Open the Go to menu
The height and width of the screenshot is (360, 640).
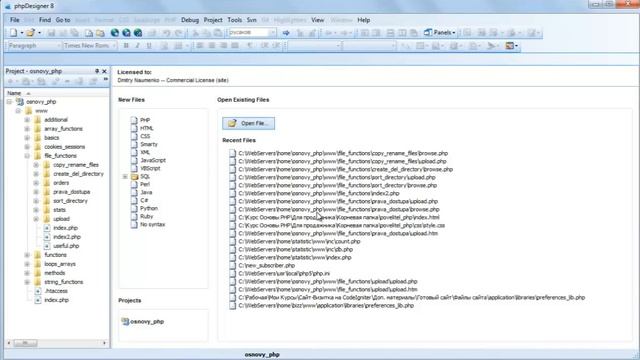pyautogui.click(x=63, y=20)
